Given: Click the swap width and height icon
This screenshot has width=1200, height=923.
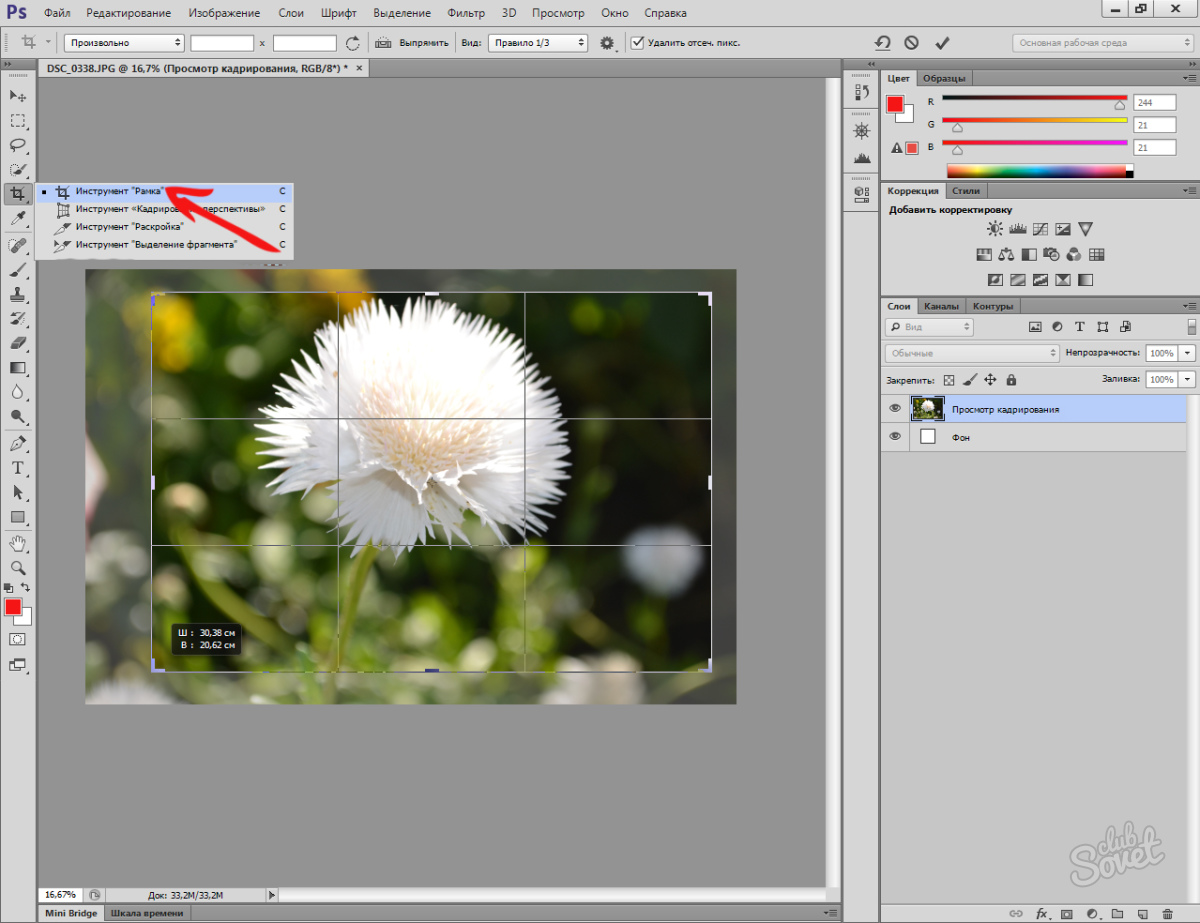Looking at the screenshot, I should 352,43.
